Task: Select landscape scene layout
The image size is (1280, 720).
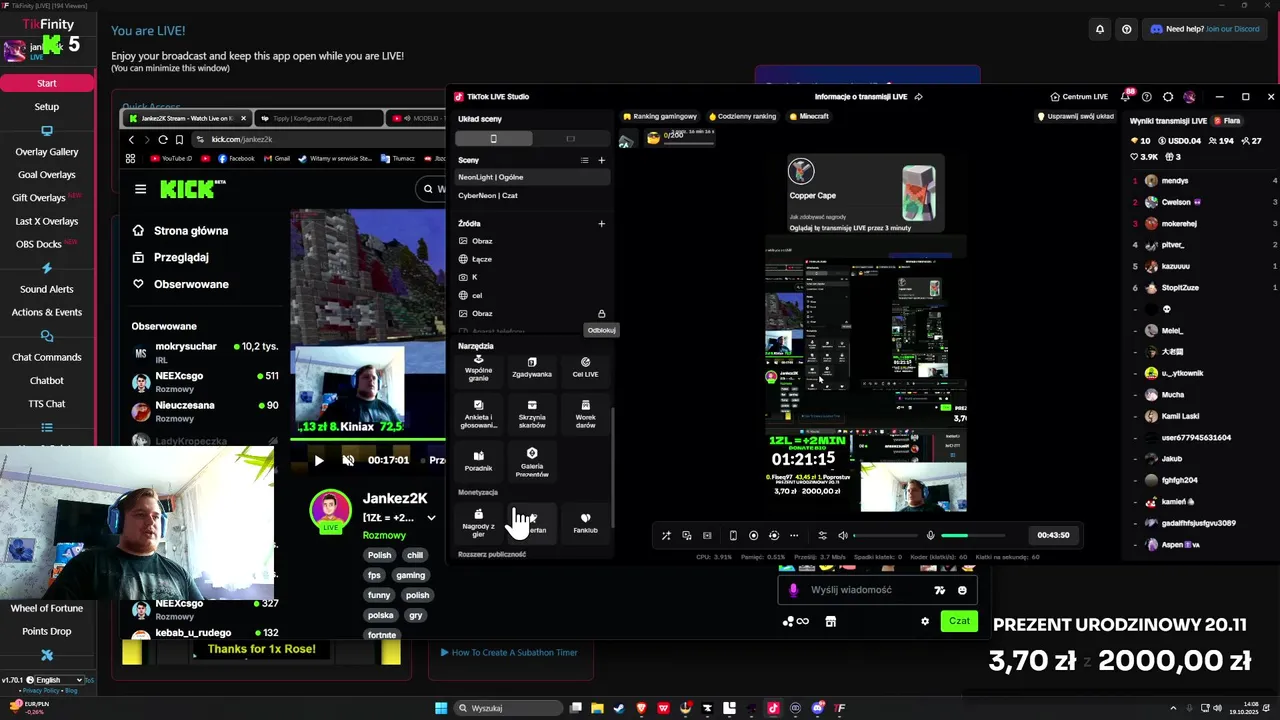Action: [x=570, y=138]
